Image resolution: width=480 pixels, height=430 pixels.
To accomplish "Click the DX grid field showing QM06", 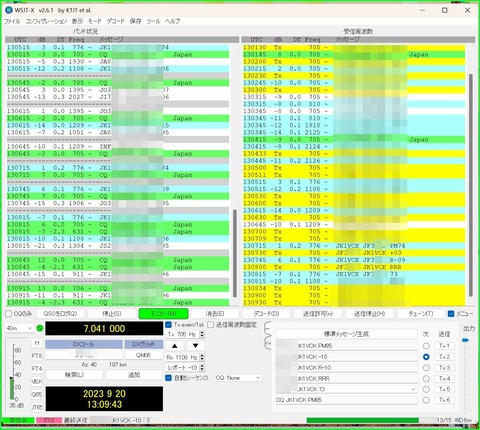I will click(x=144, y=355).
